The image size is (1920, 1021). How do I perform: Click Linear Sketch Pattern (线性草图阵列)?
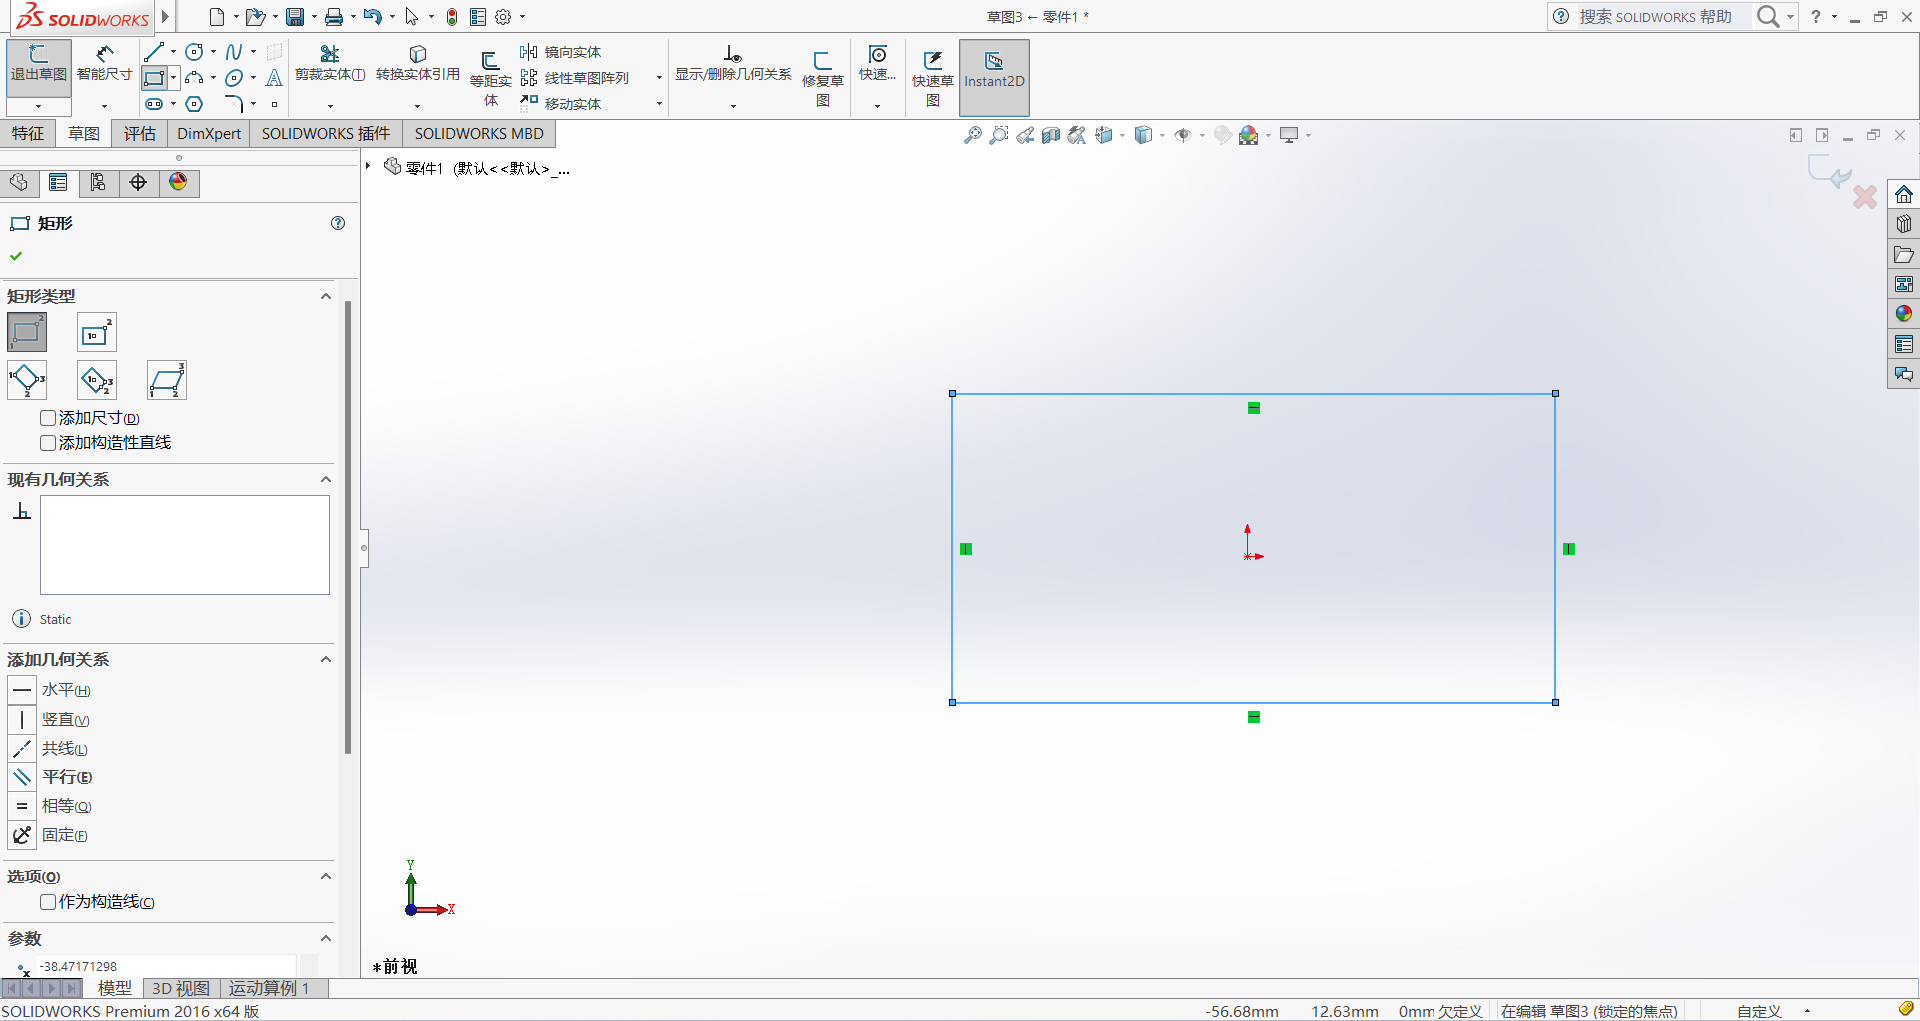[x=574, y=78]
